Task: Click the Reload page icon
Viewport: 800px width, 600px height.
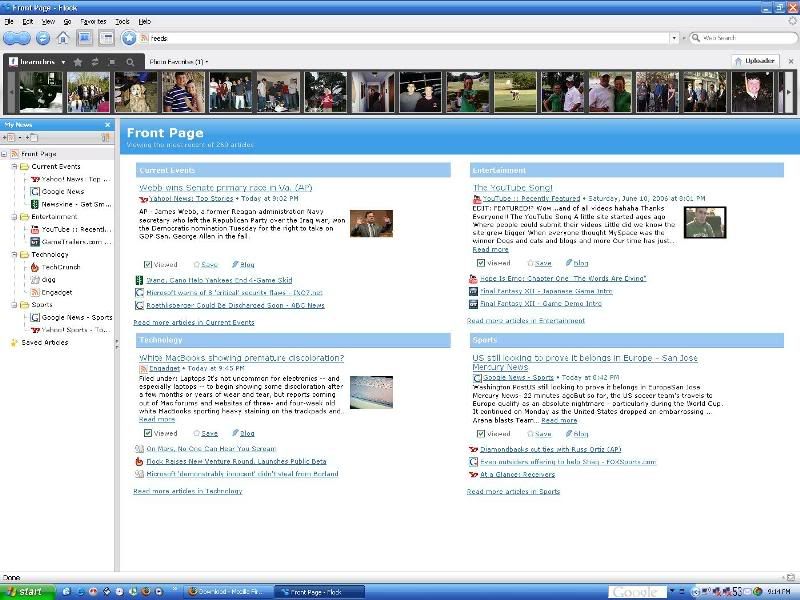Action: pyautogui.click(x=43, y=38)
